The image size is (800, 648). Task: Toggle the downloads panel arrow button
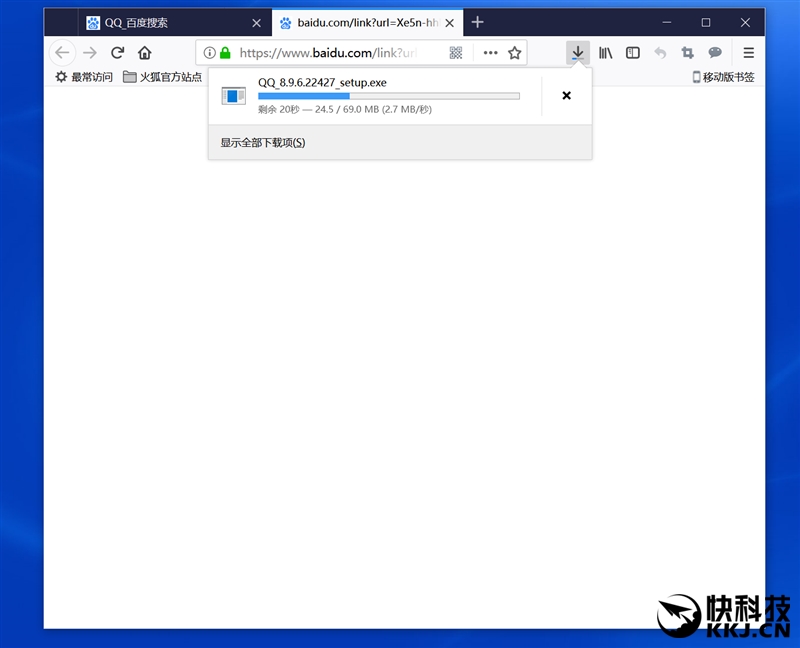coord(577,53)
